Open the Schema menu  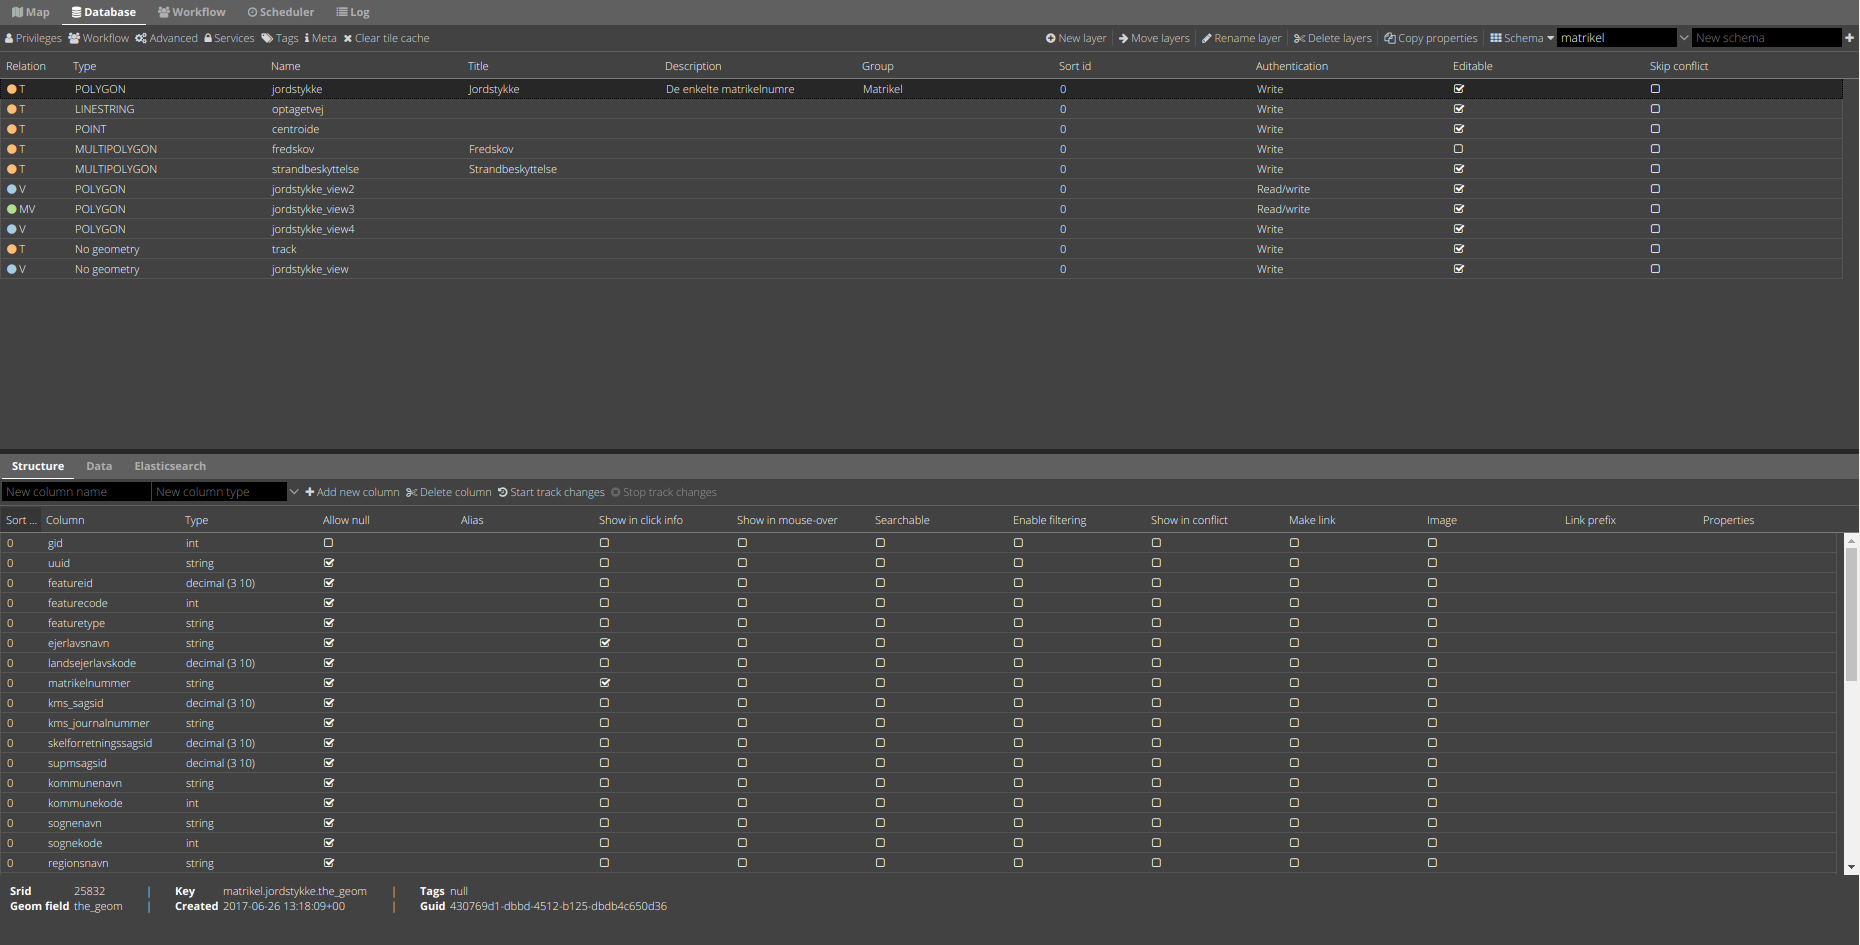pyautogui.click(x=1522, y=38)
